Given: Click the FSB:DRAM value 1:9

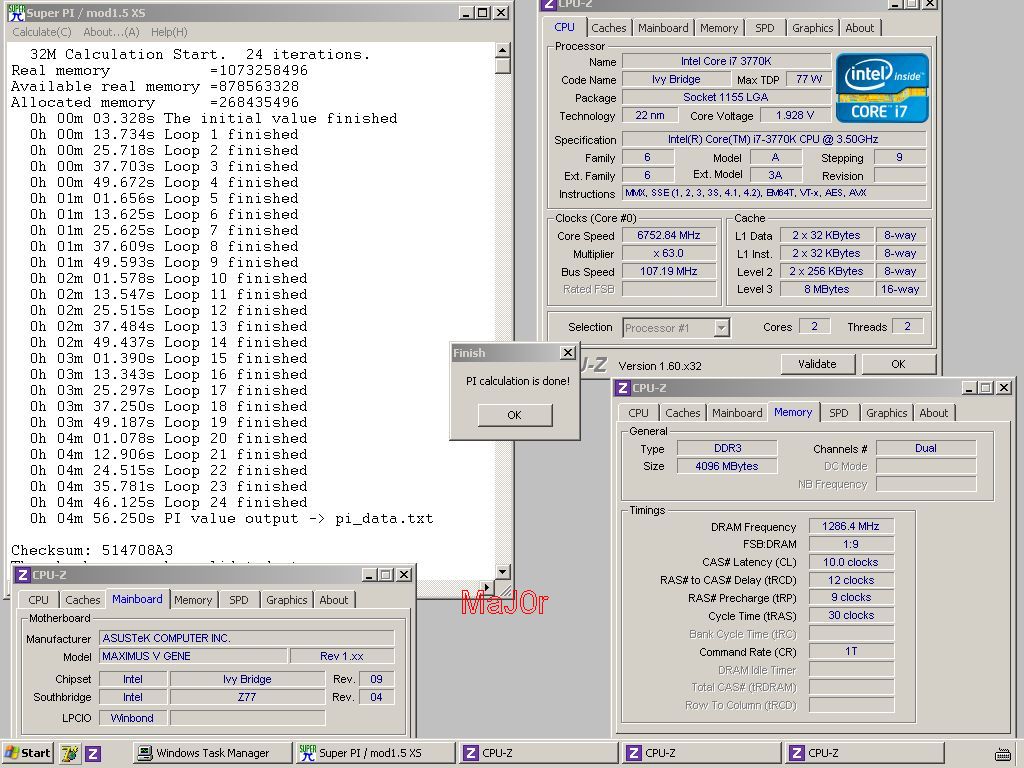Looking at the screenshot, I should [x=851, y=544].
